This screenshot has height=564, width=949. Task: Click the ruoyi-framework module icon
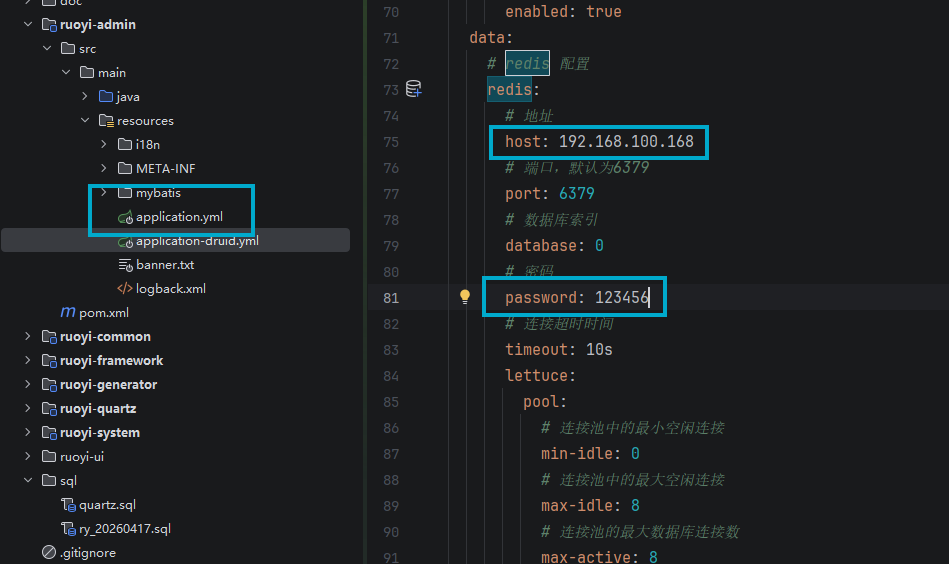(x=49, y=361)
